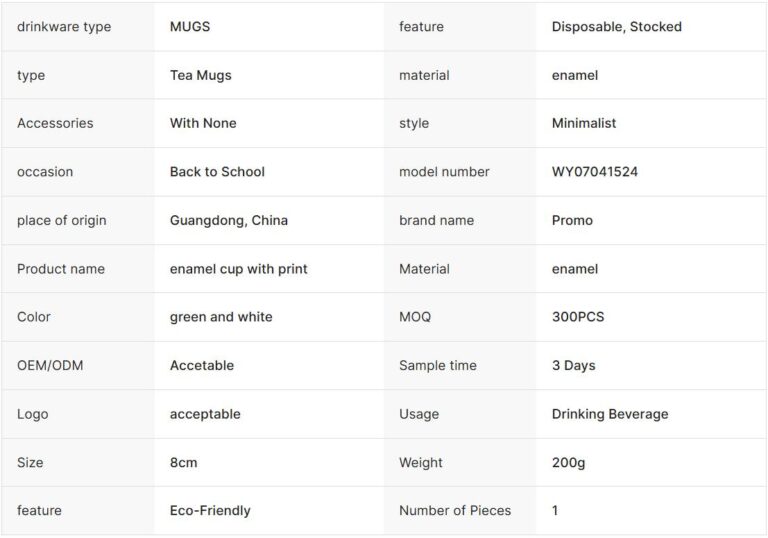Viewport: 768px width, 538px height.
Task: Select the "Promo" brand name value
Action: pos(572,220)
